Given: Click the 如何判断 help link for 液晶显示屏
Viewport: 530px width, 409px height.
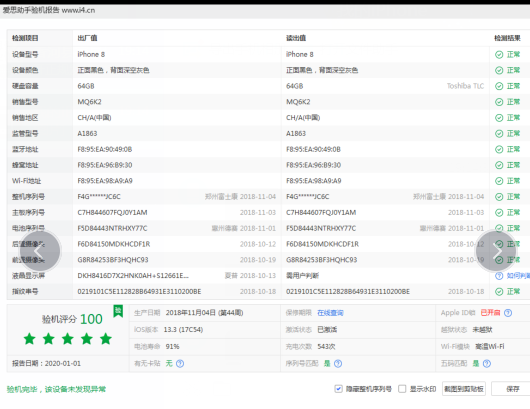Looking at the screenshot, I should pos(518,276).
